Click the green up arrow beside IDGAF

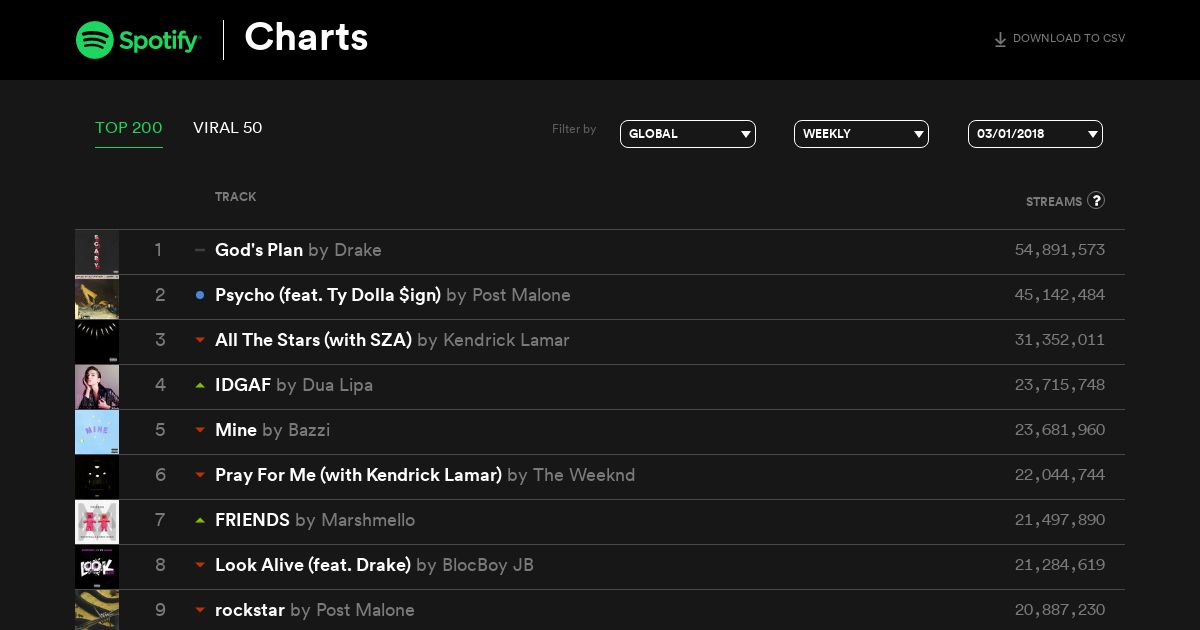(200, 385)
